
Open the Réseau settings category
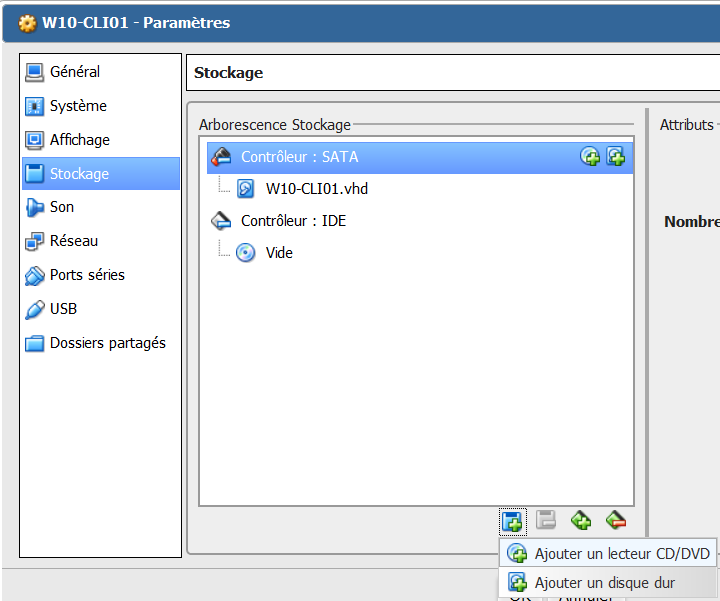[x=101, y=241]
